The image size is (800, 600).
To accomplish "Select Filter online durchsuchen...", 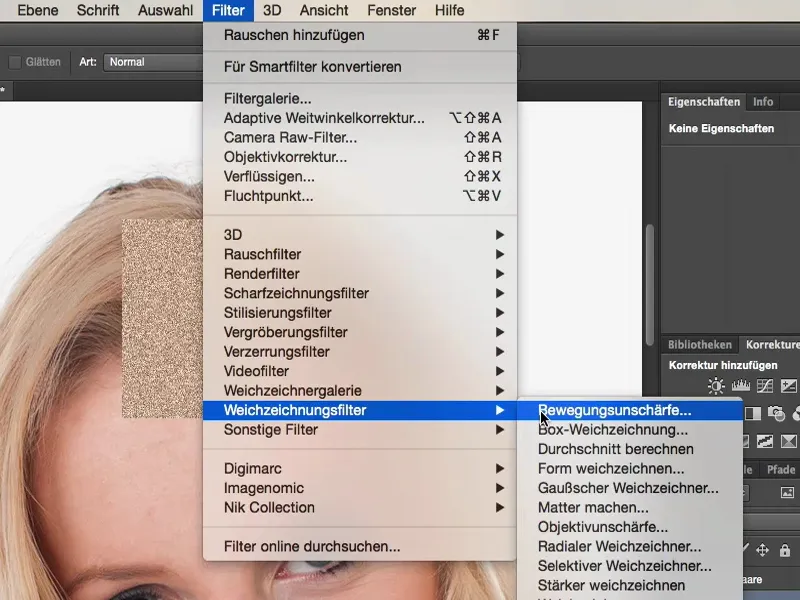I will coord(360,546).
